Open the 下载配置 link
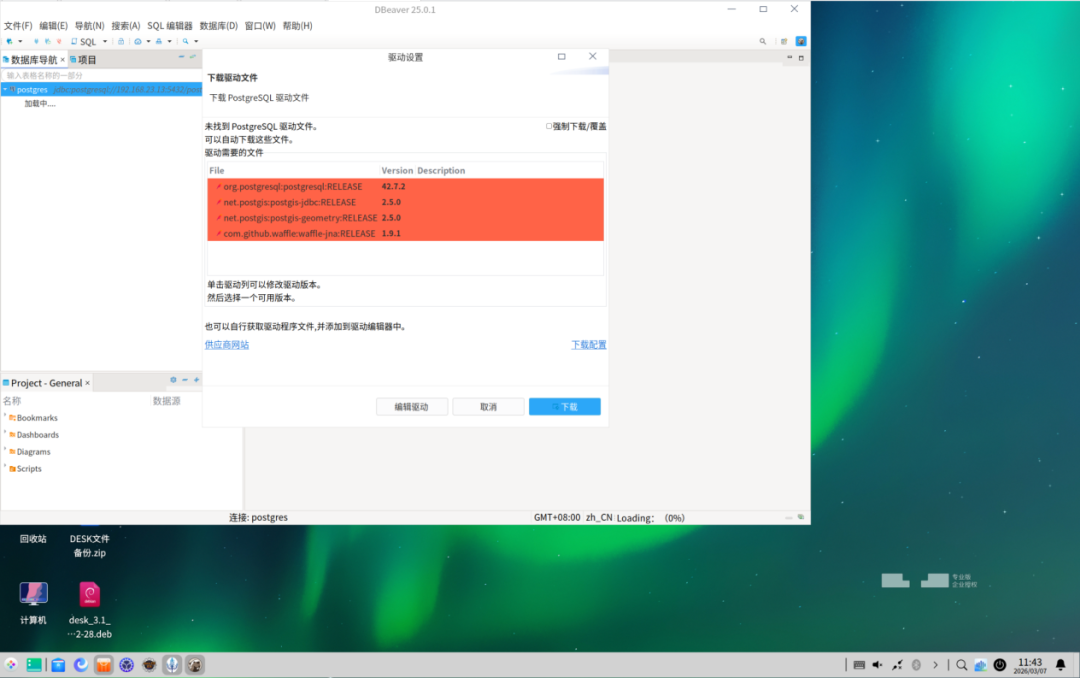The width and height of the screenshot is (1080, 678). point(588,345)
